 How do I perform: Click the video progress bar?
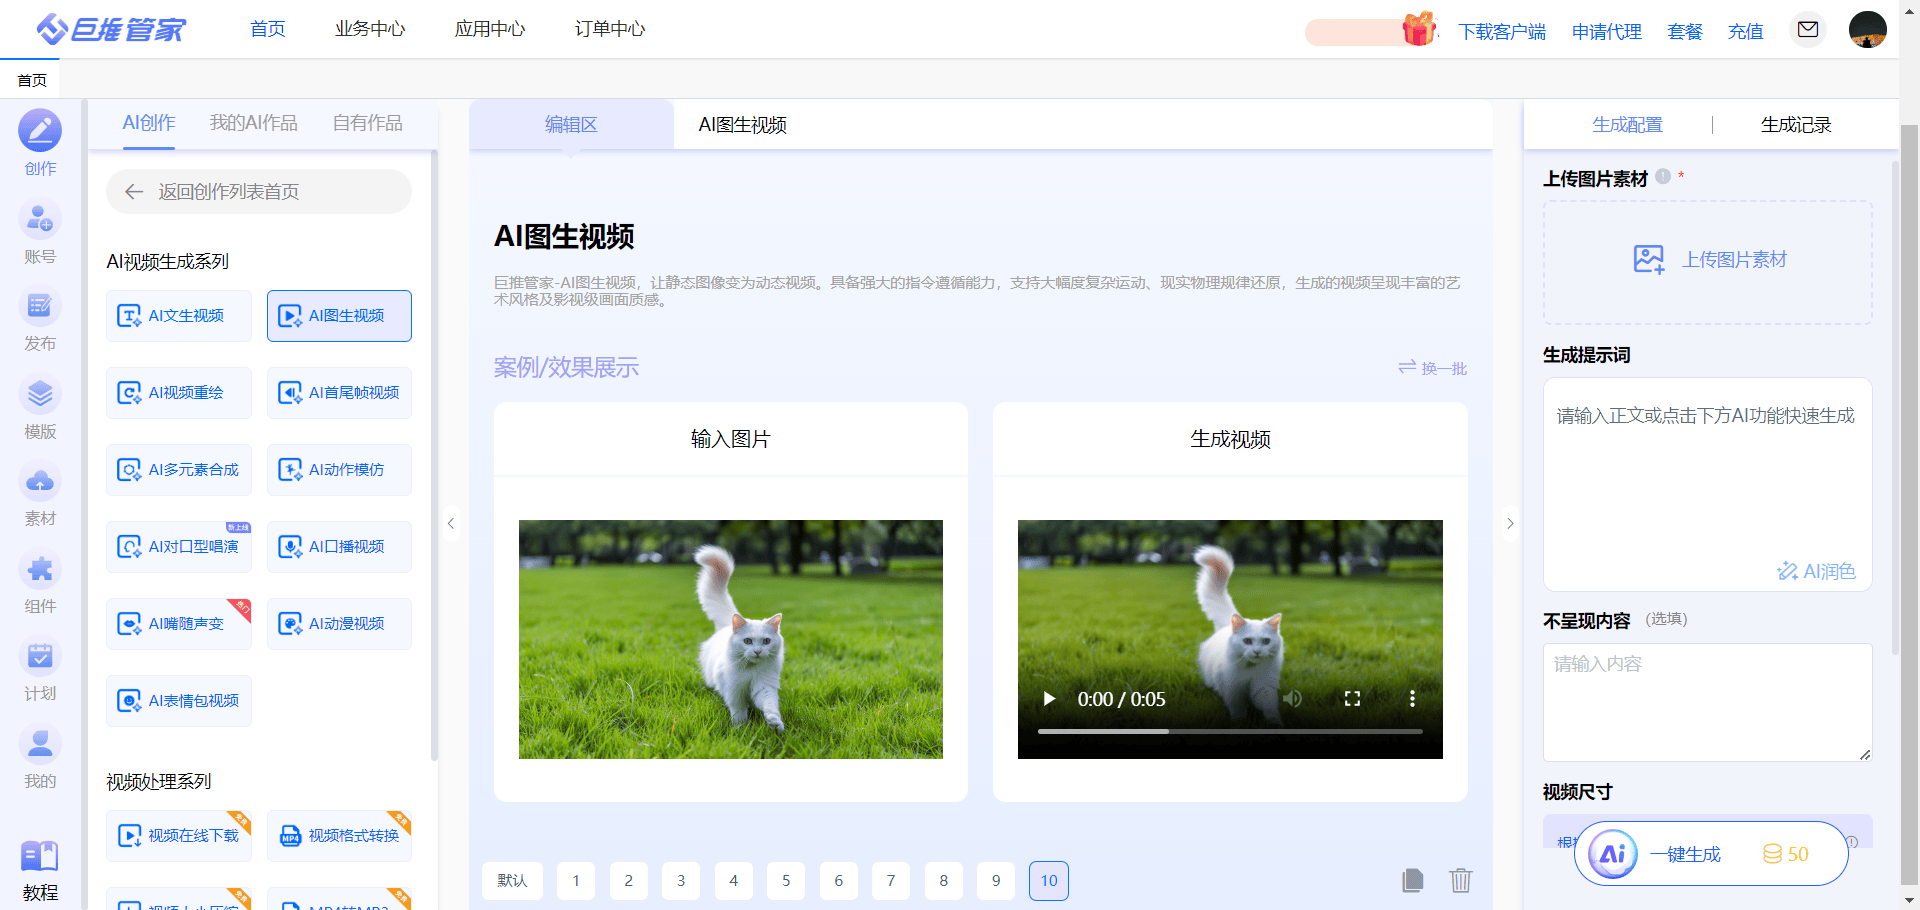pos(1230,732)
